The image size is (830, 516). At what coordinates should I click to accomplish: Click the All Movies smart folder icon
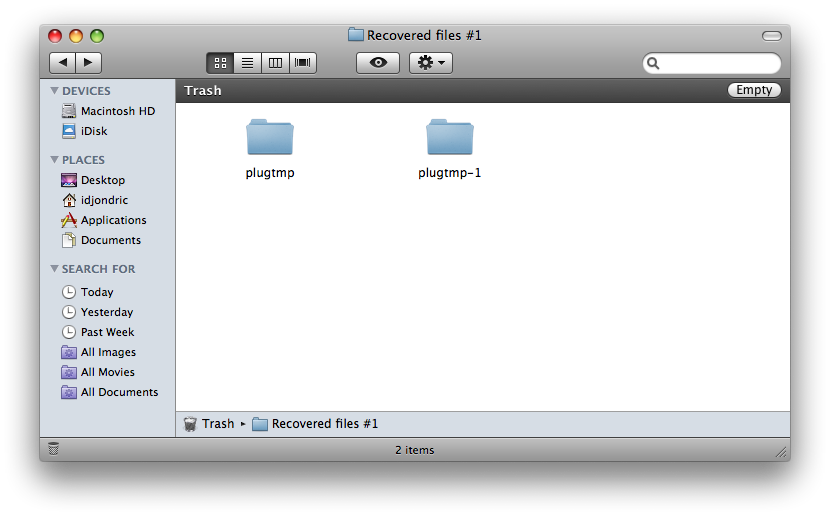tap(69, 372)
